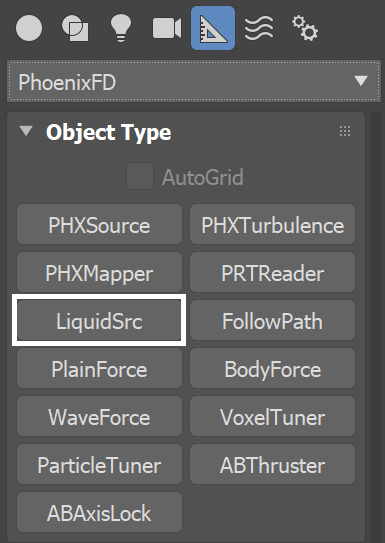Select the ABThruster button
Image resolution: width=385 pixels, height=543 pixels.
272,464
